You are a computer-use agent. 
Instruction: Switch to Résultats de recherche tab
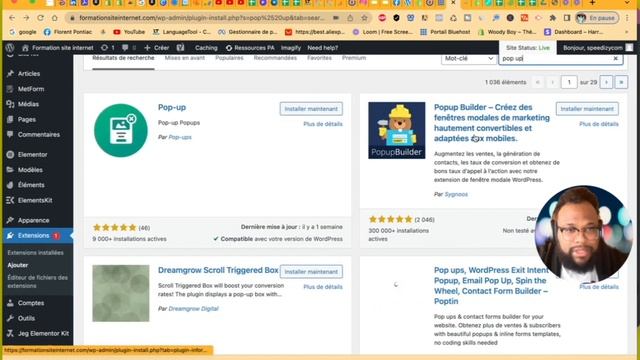click(x=123, y=58)
